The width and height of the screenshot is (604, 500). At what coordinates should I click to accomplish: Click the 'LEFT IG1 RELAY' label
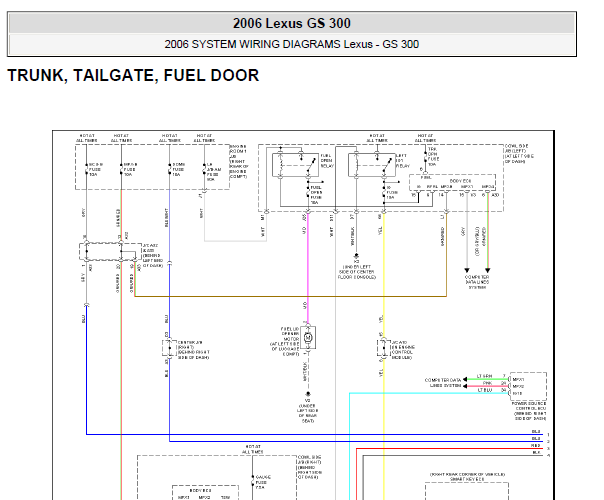(403, 161)
